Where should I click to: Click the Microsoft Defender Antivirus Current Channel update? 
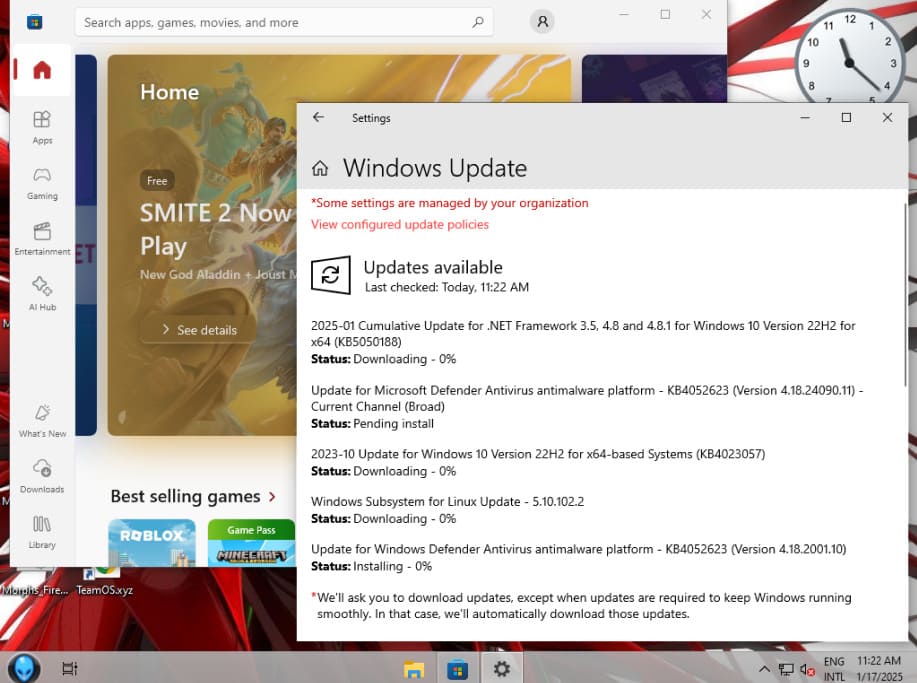(x=587, y=398)
